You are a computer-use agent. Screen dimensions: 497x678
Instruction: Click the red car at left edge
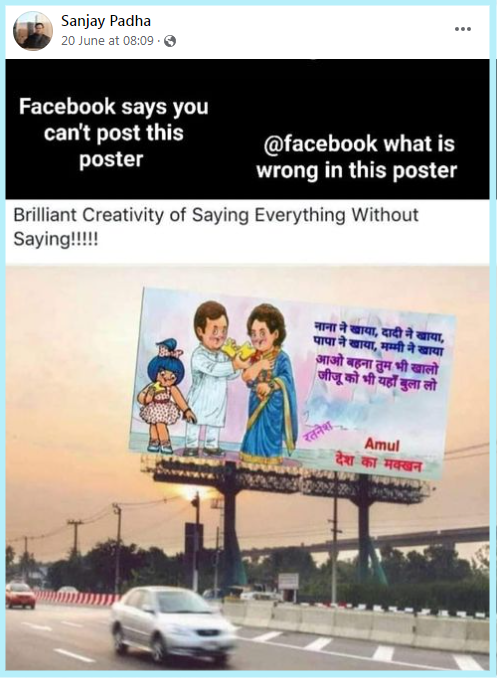click(x=20, y=595)
